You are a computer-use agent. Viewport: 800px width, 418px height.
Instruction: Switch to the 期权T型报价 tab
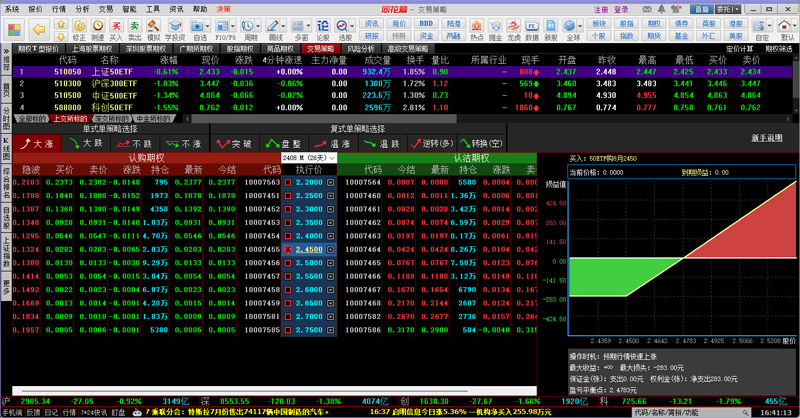[38, 48]
